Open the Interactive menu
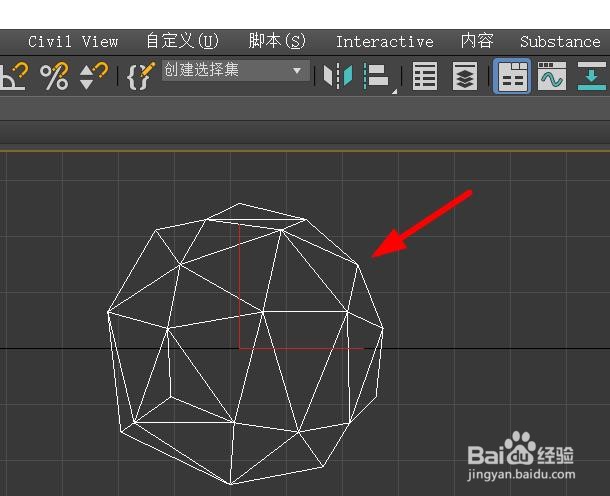610x496 pixels. pos(385,42)
